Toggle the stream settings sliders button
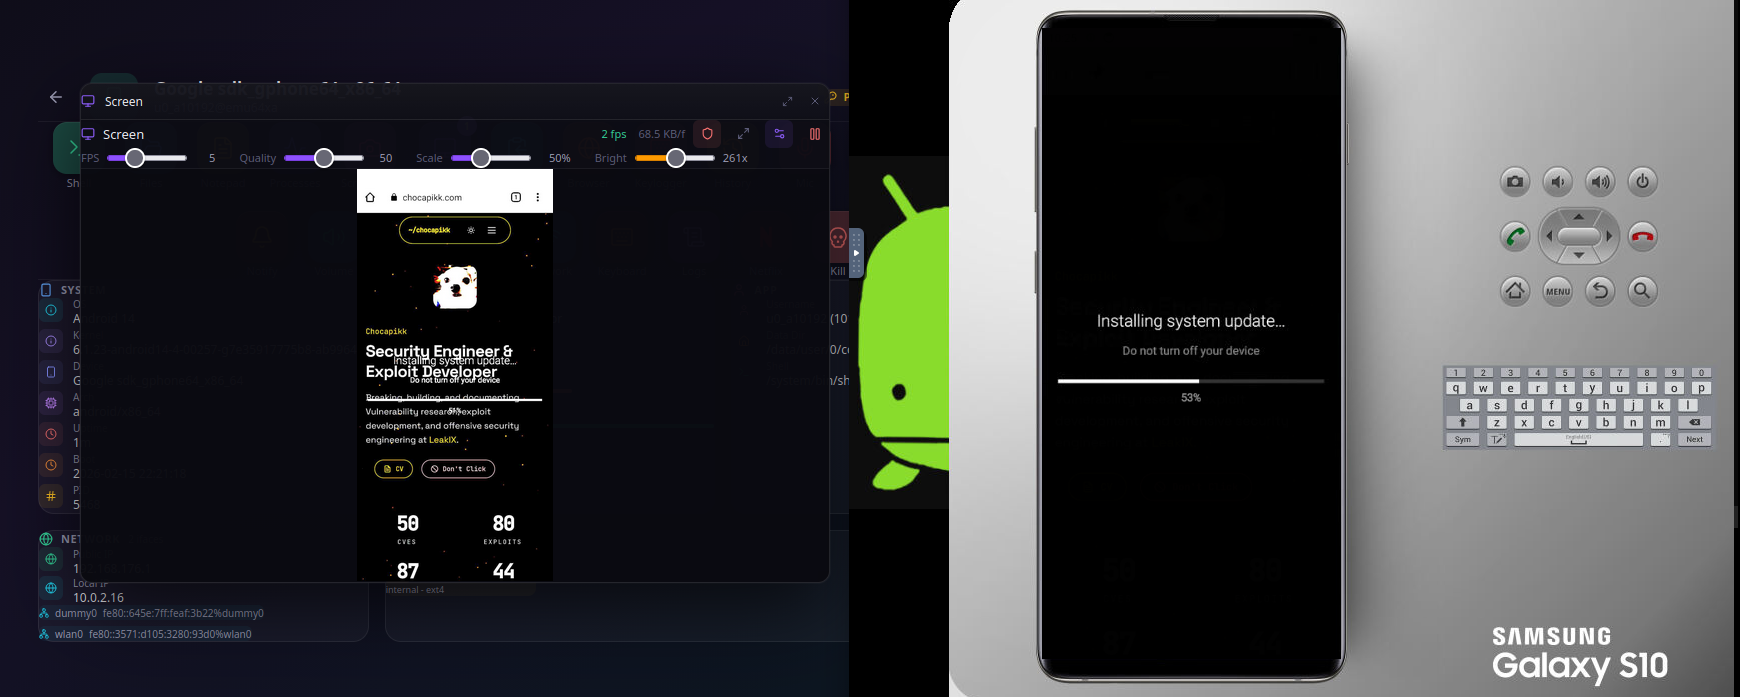This screenshot has width=1740, height=697. click(779, 134)
